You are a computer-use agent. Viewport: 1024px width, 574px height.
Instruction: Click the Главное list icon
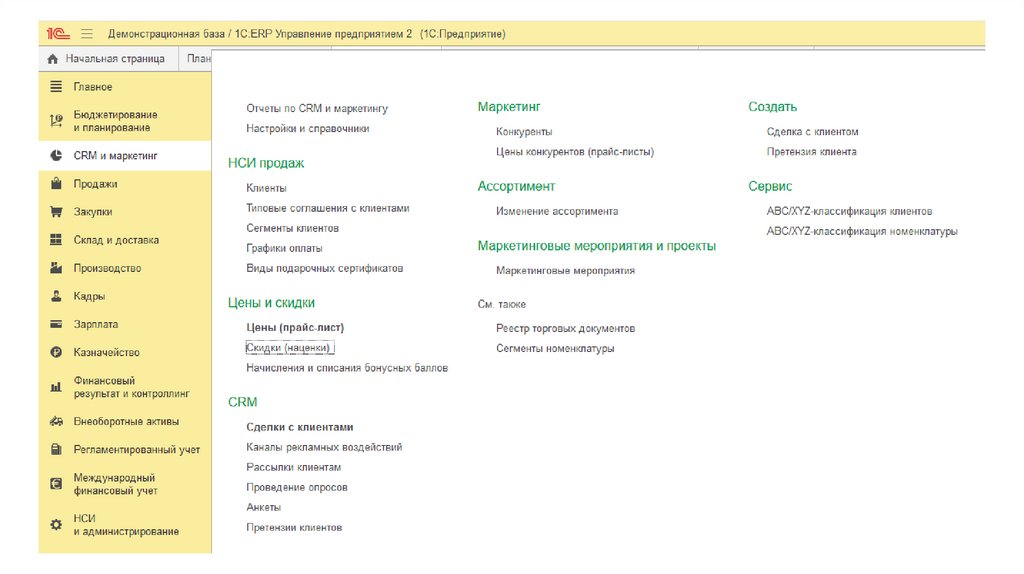coord(56,86)
